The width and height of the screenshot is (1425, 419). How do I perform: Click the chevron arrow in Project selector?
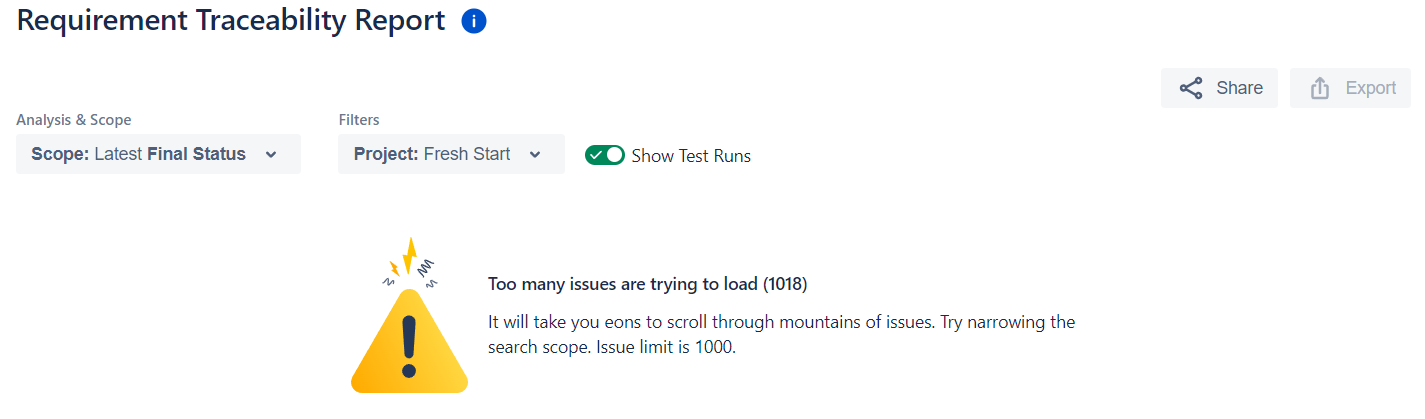[535, 155]
